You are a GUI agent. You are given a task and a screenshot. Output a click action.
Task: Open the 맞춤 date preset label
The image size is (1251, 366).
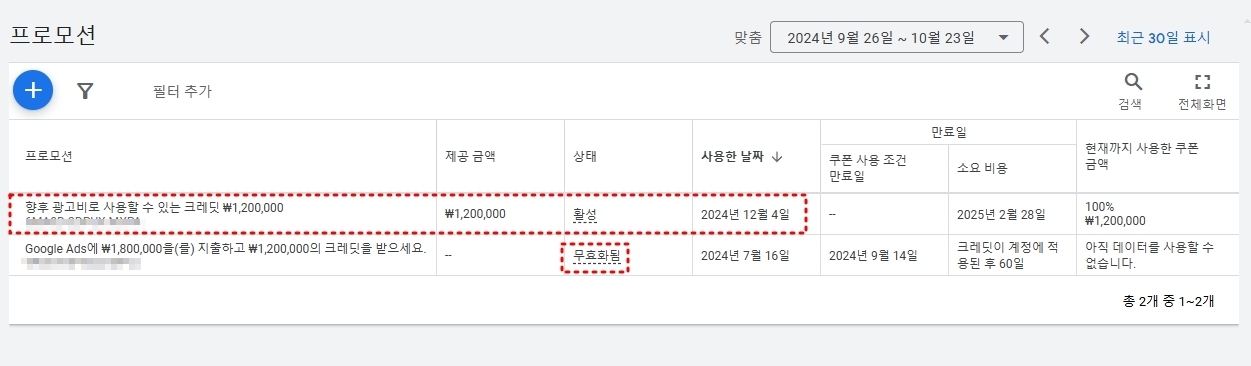[x=748, y=38]
